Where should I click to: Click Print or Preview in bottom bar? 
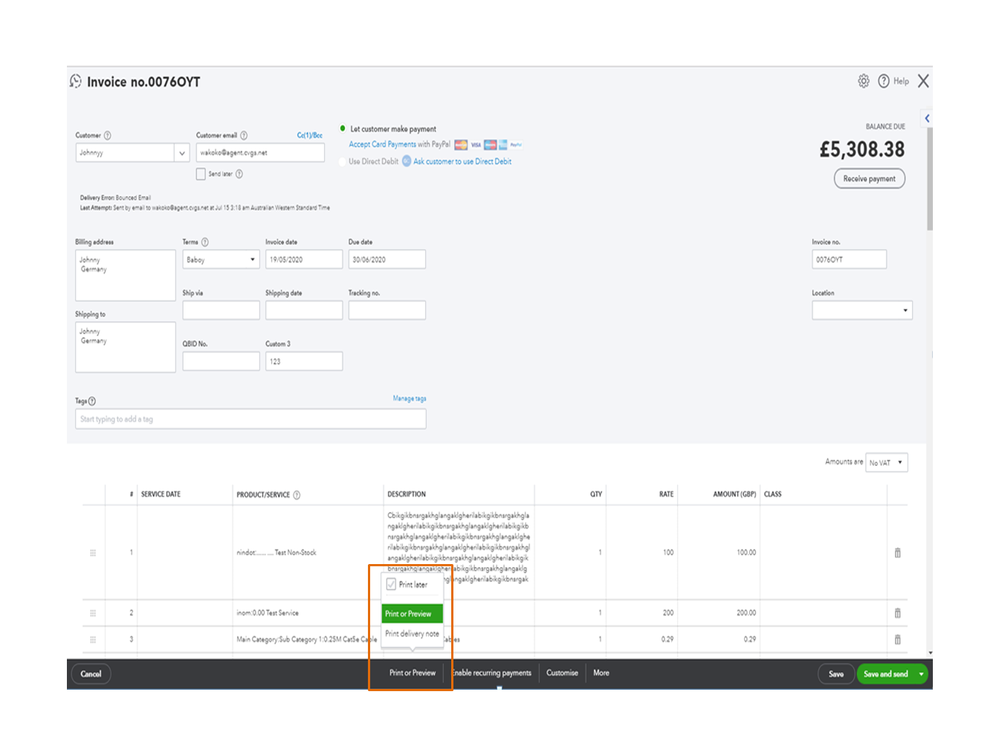pos(412,673)
